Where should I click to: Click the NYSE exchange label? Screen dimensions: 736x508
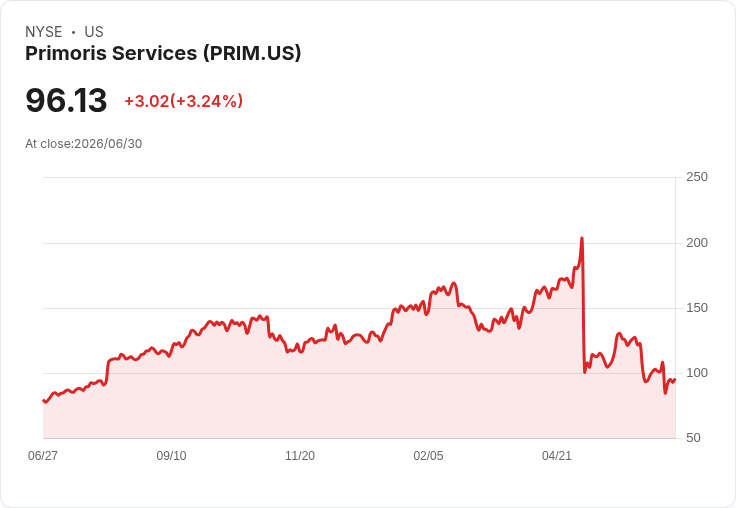(44, 32)
